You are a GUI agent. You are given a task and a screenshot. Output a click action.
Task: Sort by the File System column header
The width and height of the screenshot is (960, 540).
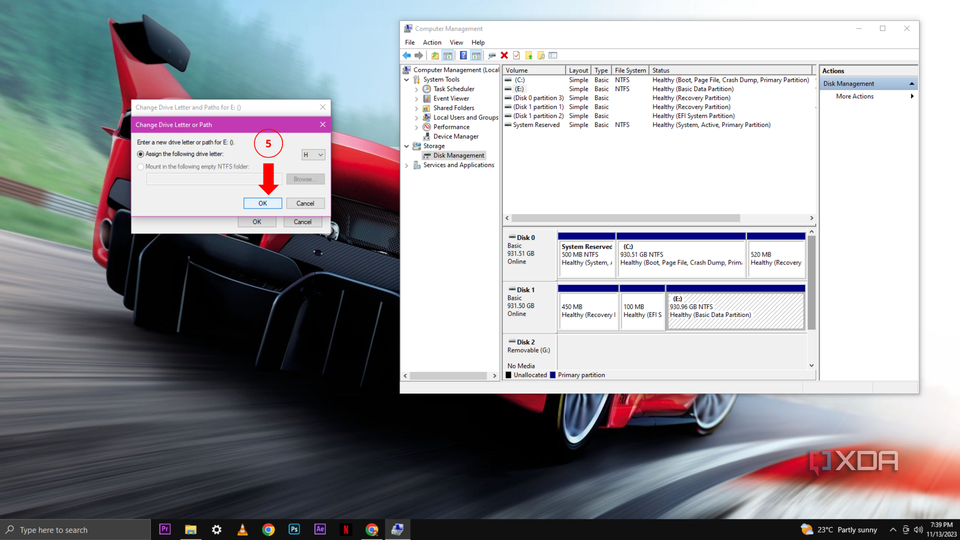pos(630,70)
